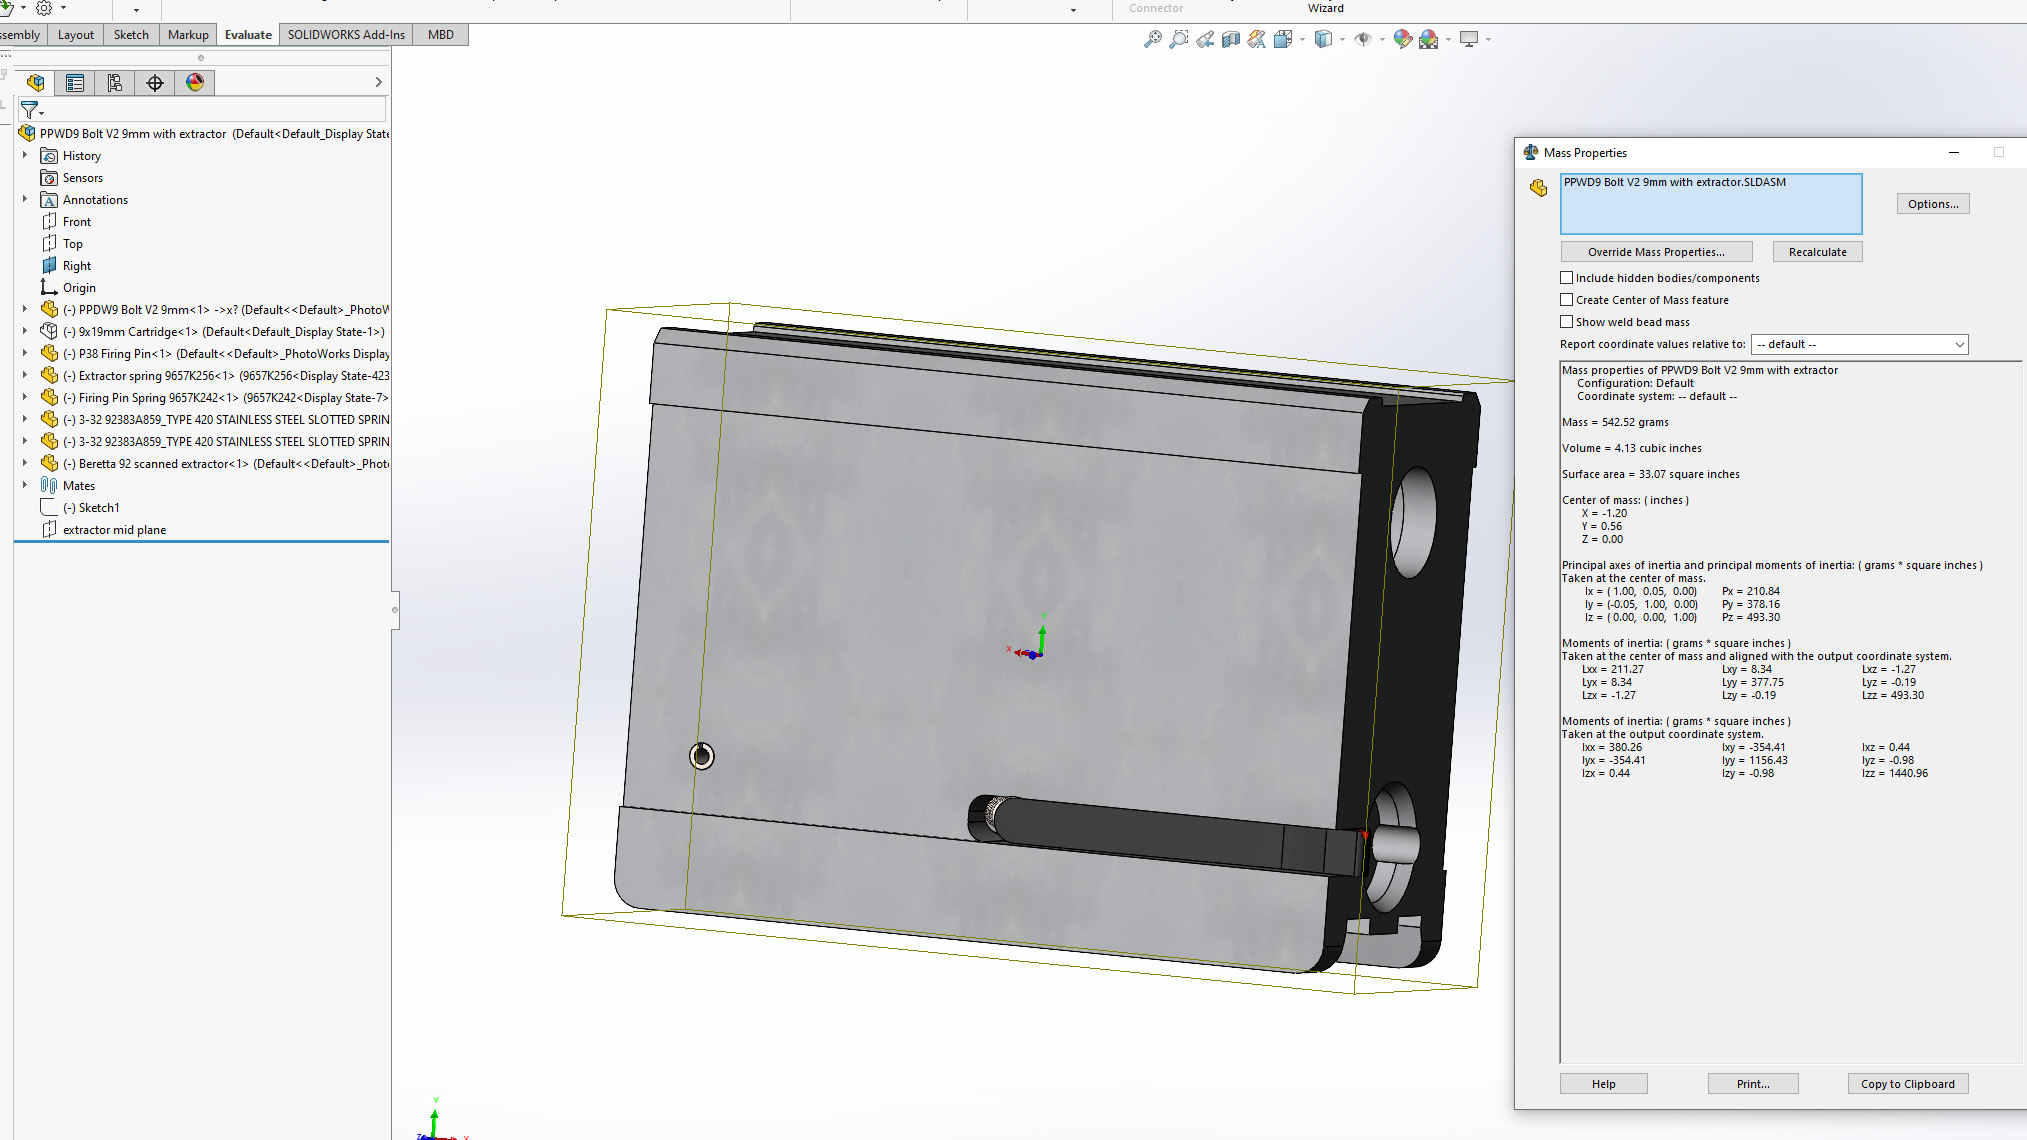Open the Edit Appearance tool
The image size is (2027, 1140).
1402,39
